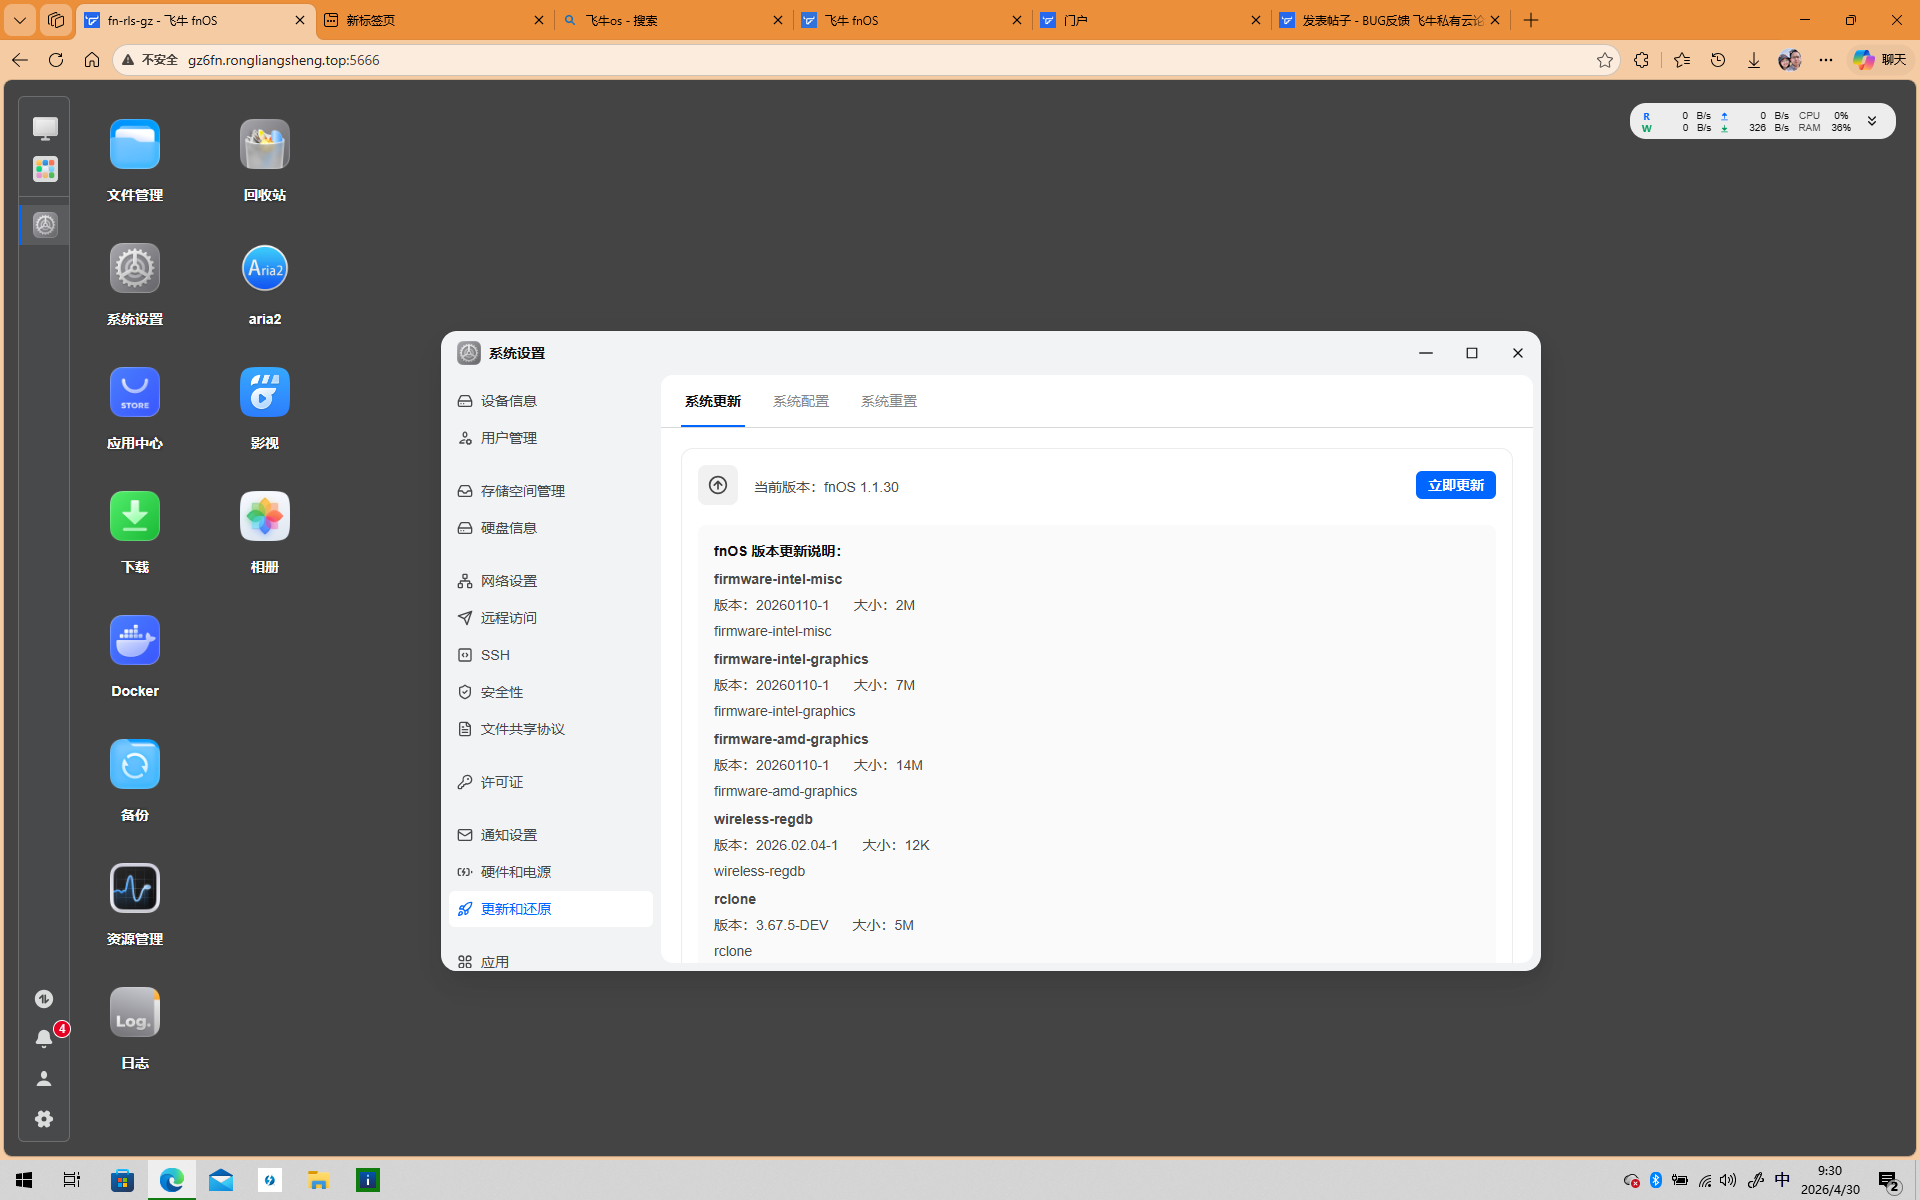Launch the 系统设置 desktop icon

135,269
